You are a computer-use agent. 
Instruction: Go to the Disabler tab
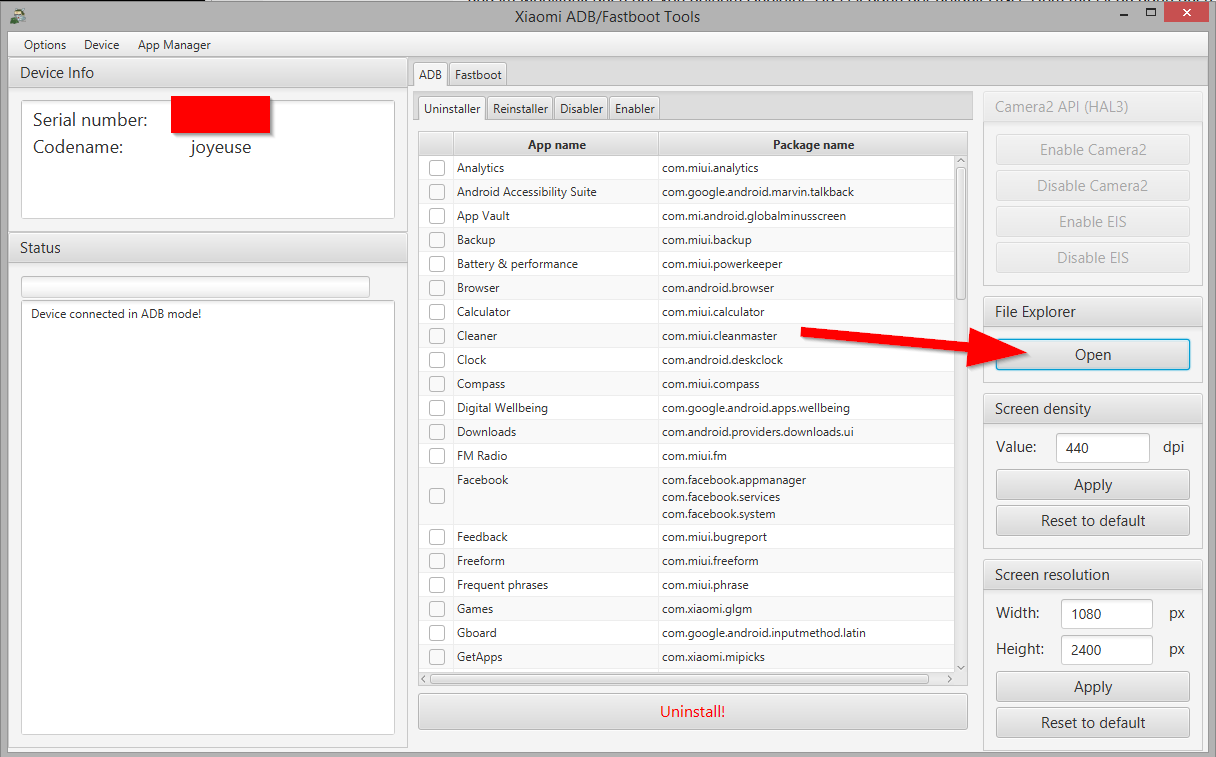(581, 109)
